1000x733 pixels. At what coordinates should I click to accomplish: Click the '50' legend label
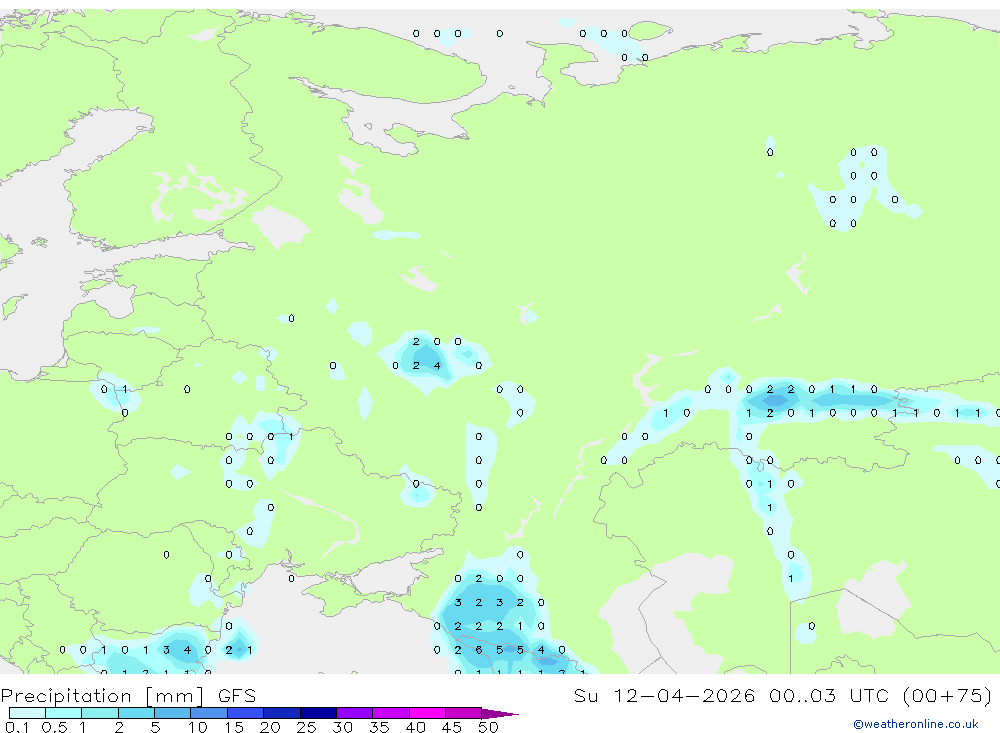489,727
